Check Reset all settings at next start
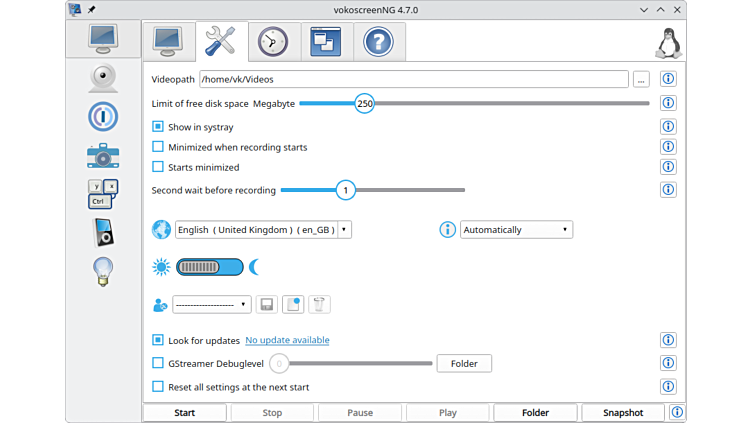This screenshot has height=423, width=752. click(158, 386)
